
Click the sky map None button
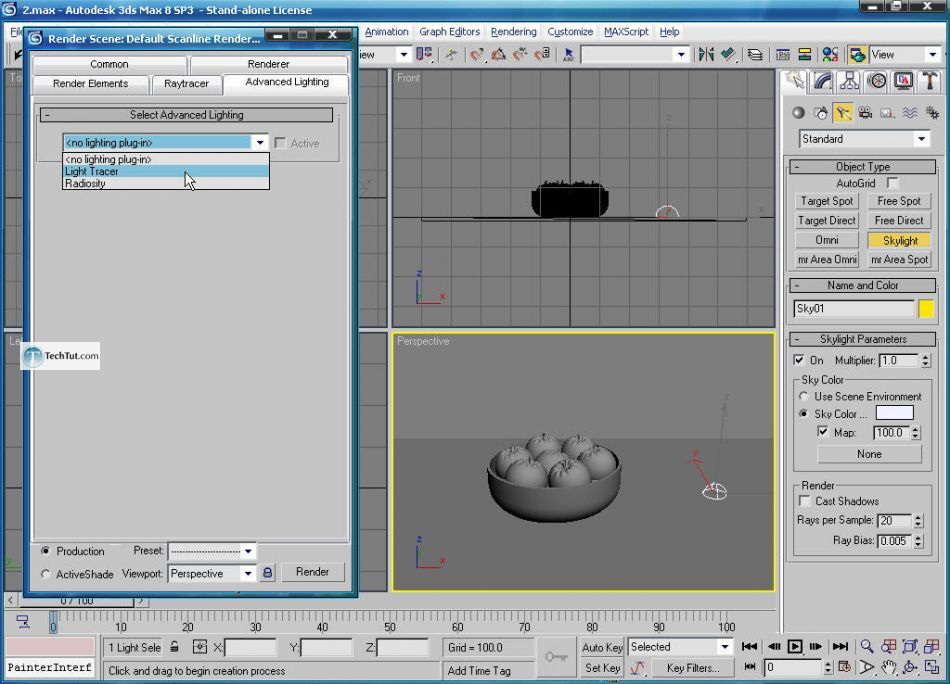click(x=869, y=454)
